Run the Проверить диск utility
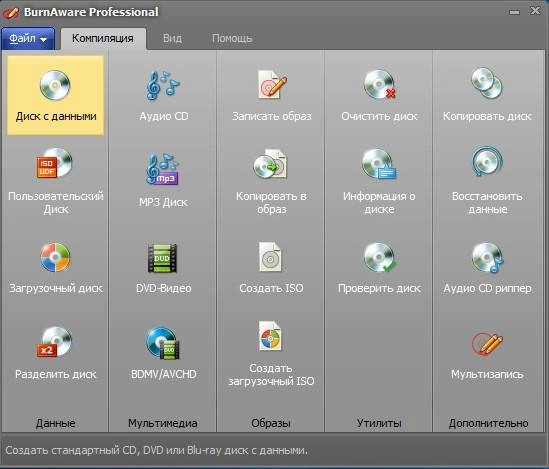549x469 pixels. coord(379,258)
